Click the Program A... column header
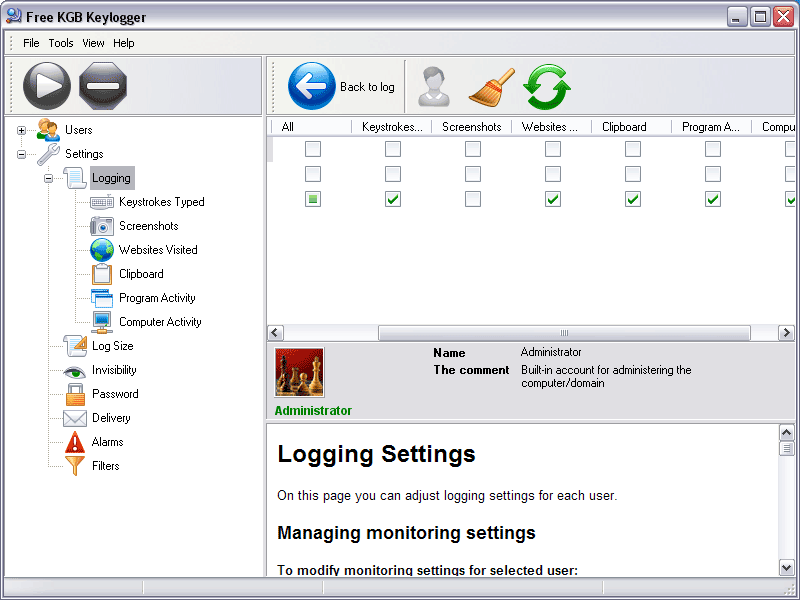 [712, 127]
